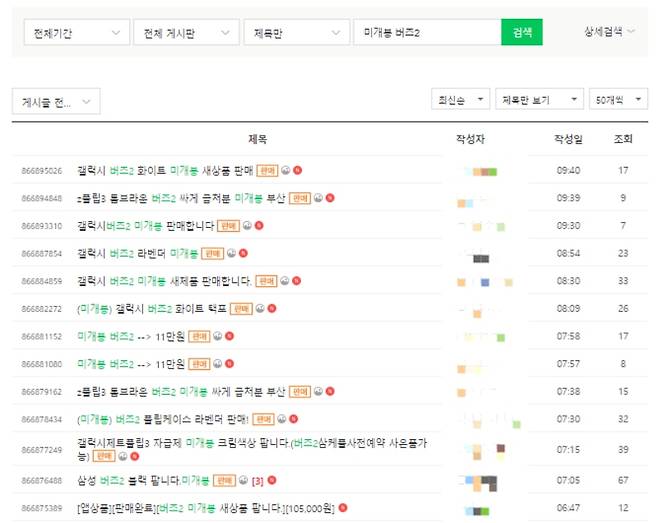The width and height of the screenshot is (658, 523).
Task: Click the smiley icon on post 866895026
Action: tap(286, 170)
